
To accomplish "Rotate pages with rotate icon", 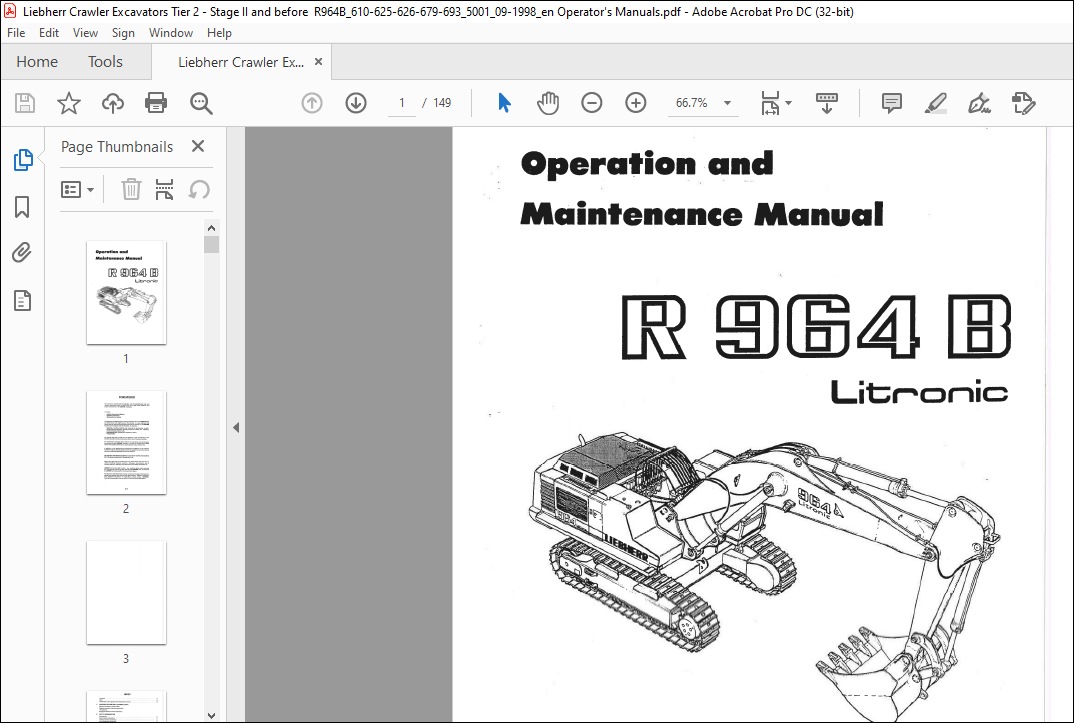I will pyautogui.click(x=199, y=190).
